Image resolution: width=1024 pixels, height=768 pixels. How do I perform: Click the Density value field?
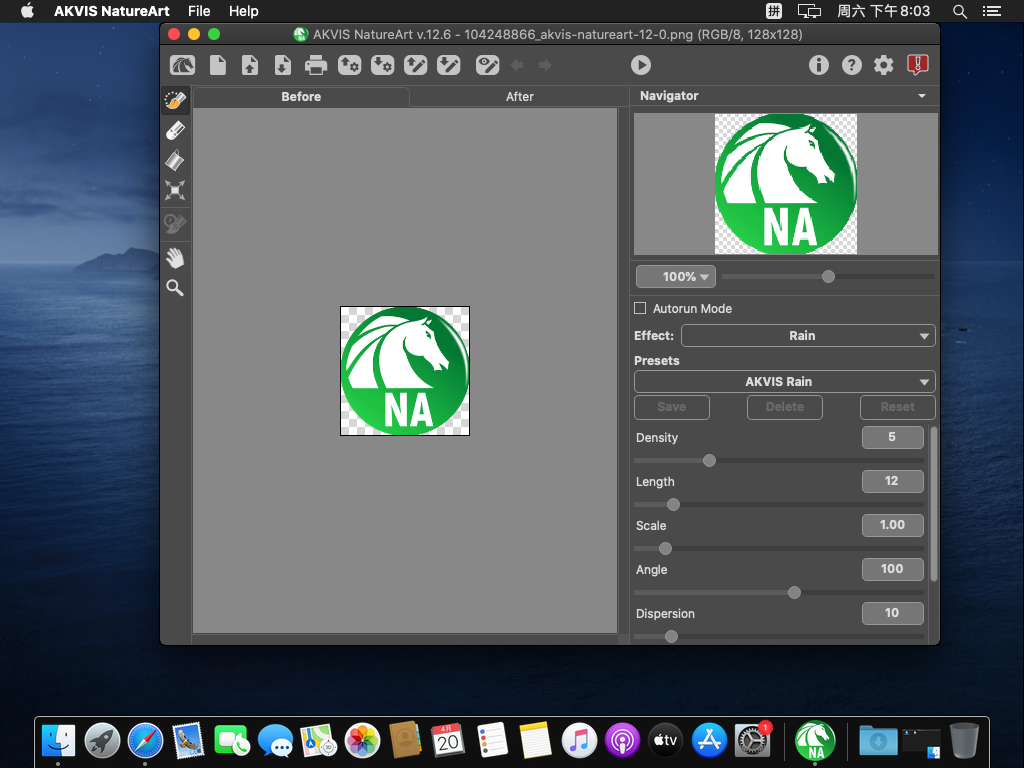pos(892,438)
